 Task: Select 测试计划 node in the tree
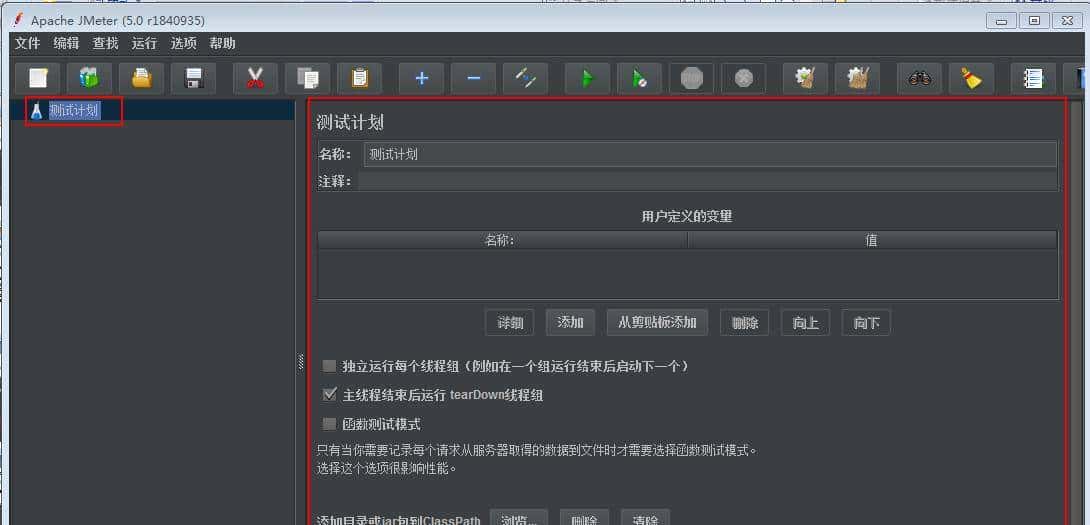pos(74,111)
